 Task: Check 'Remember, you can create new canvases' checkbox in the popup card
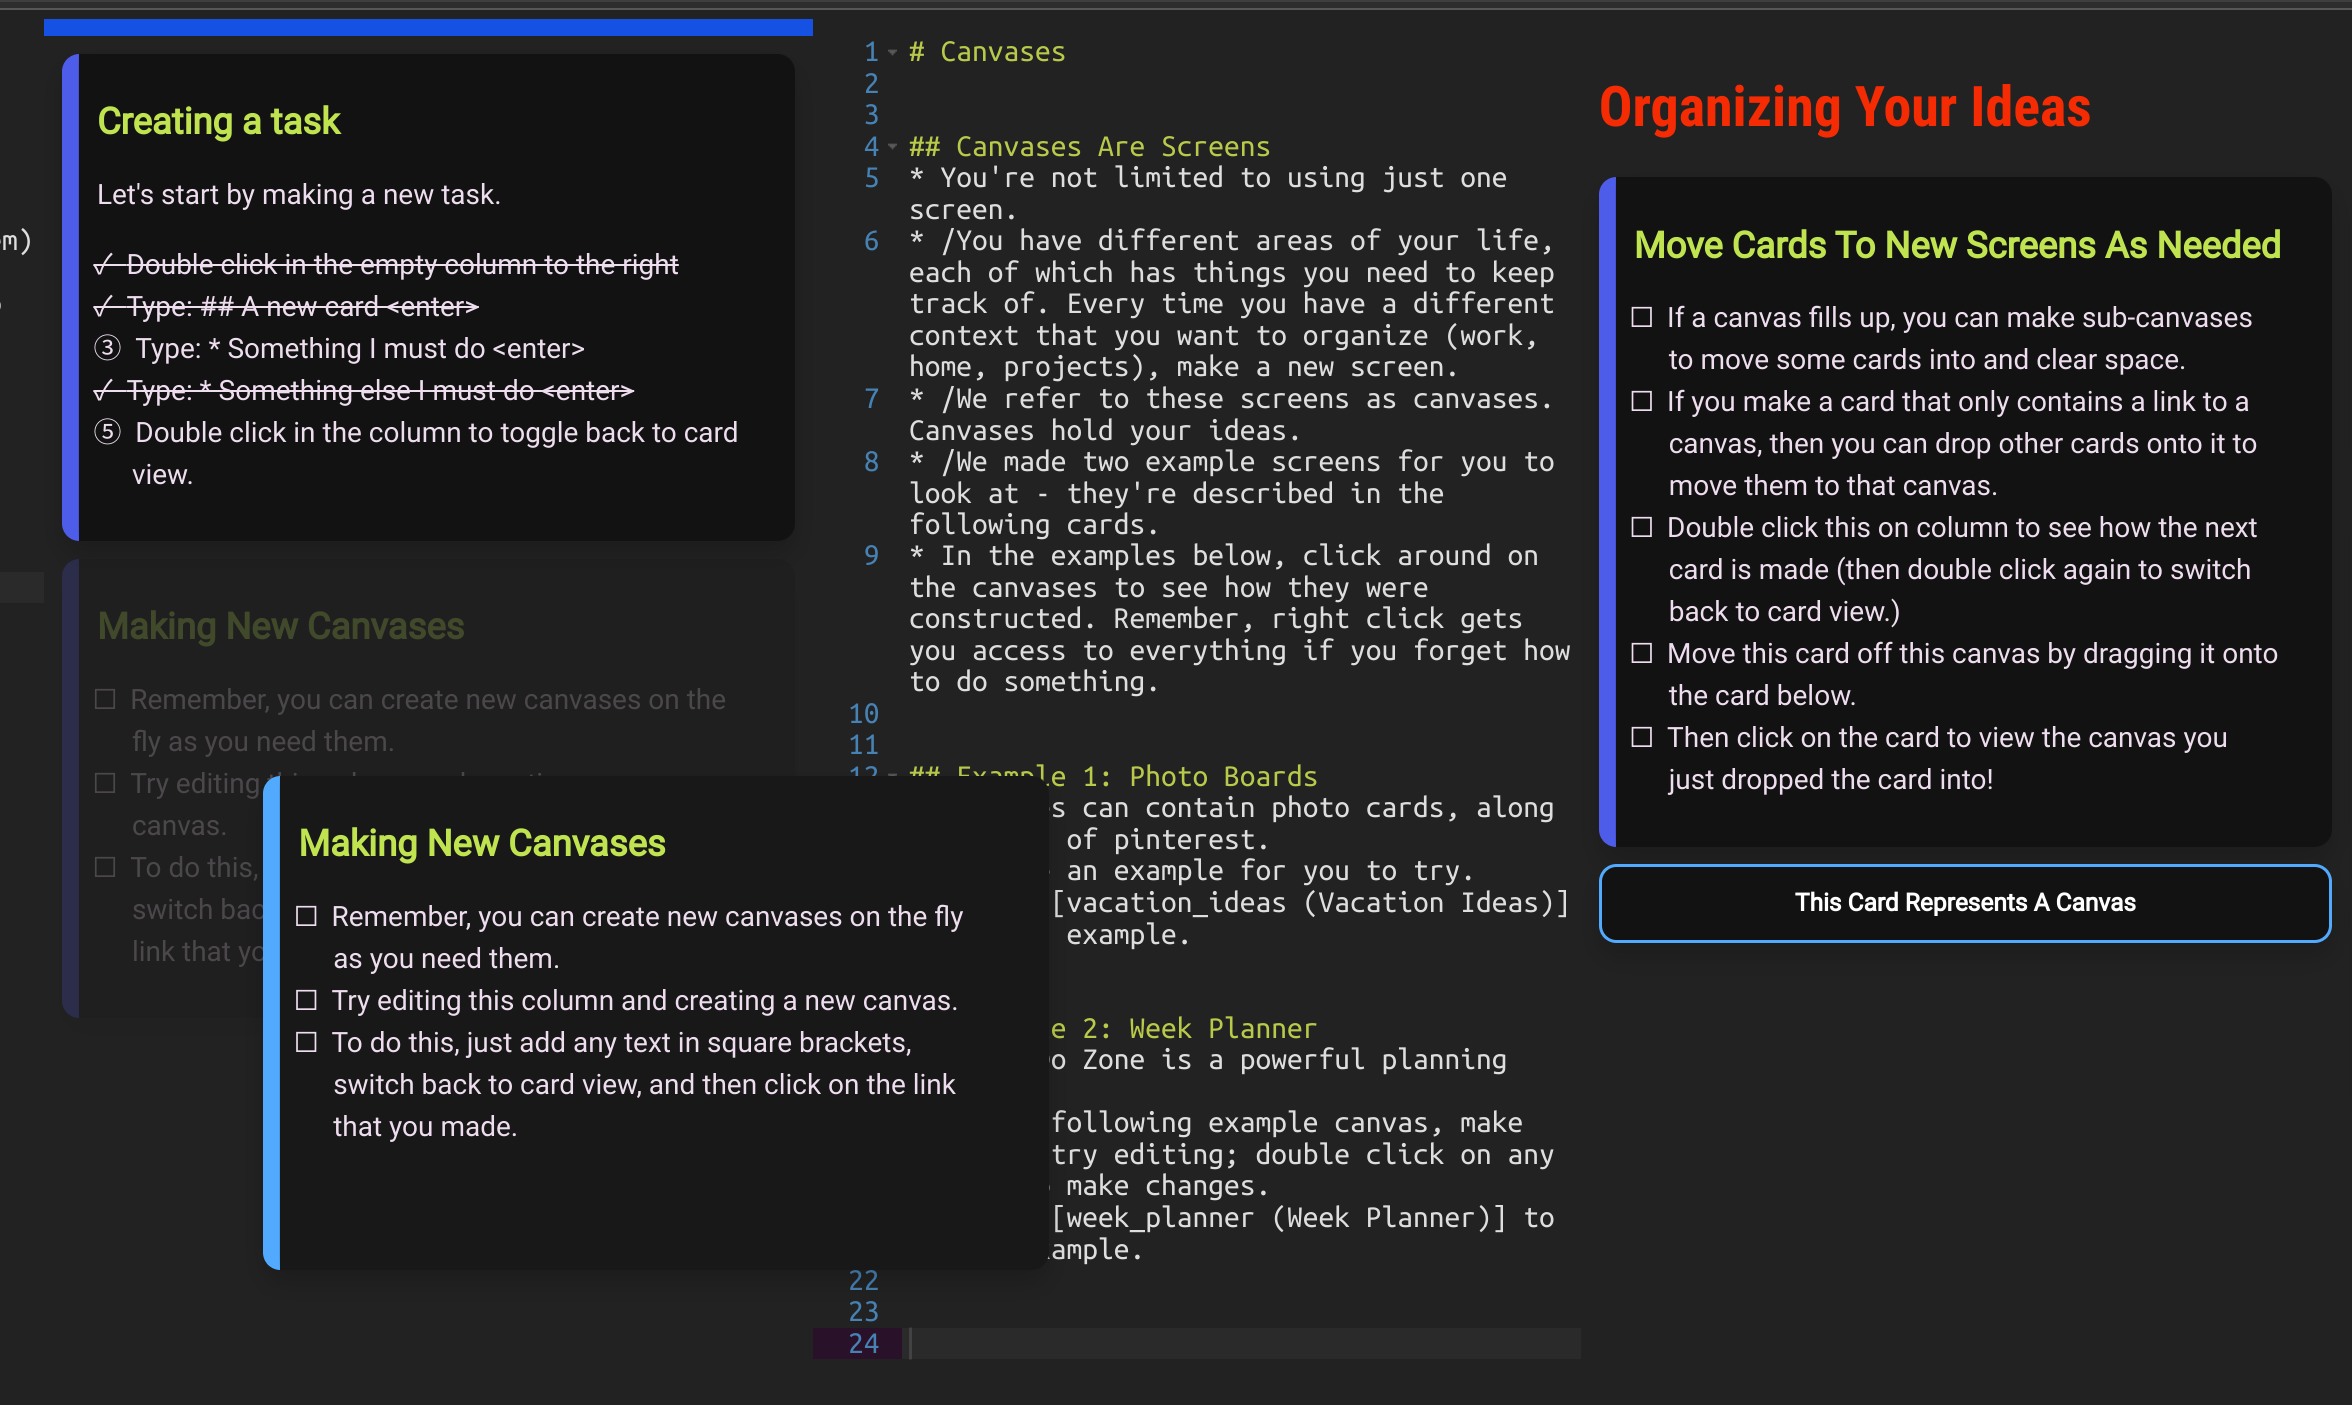(306, 916)
